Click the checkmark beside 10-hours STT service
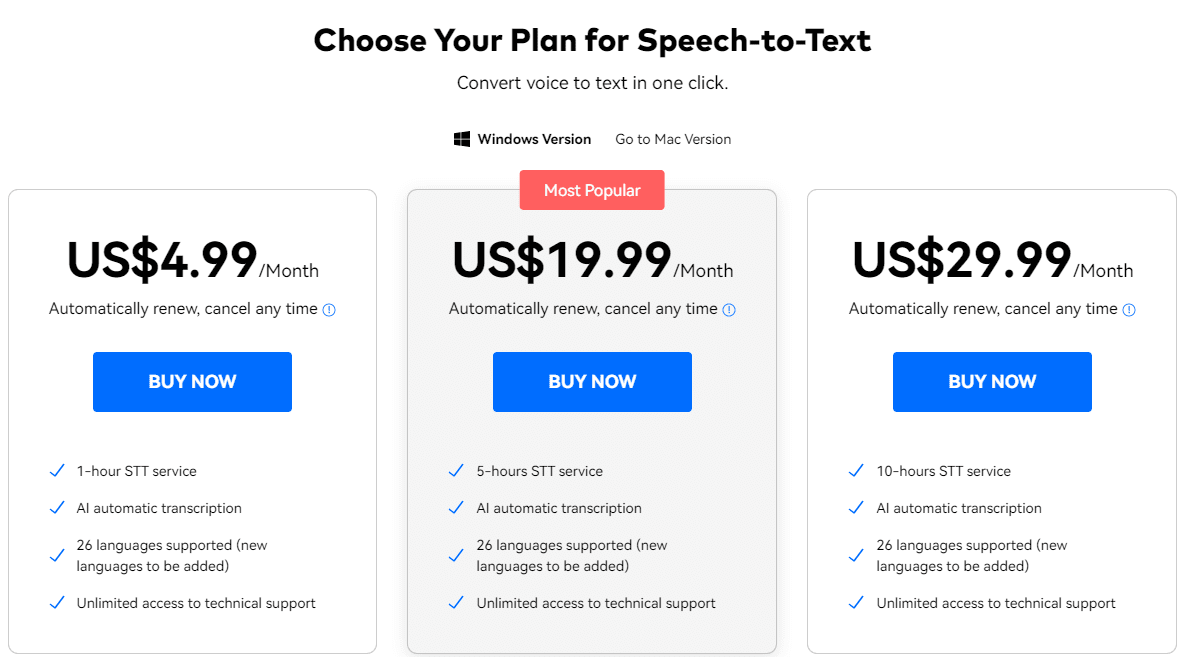This screenshot has width=1182, height=657. point(856,471)
